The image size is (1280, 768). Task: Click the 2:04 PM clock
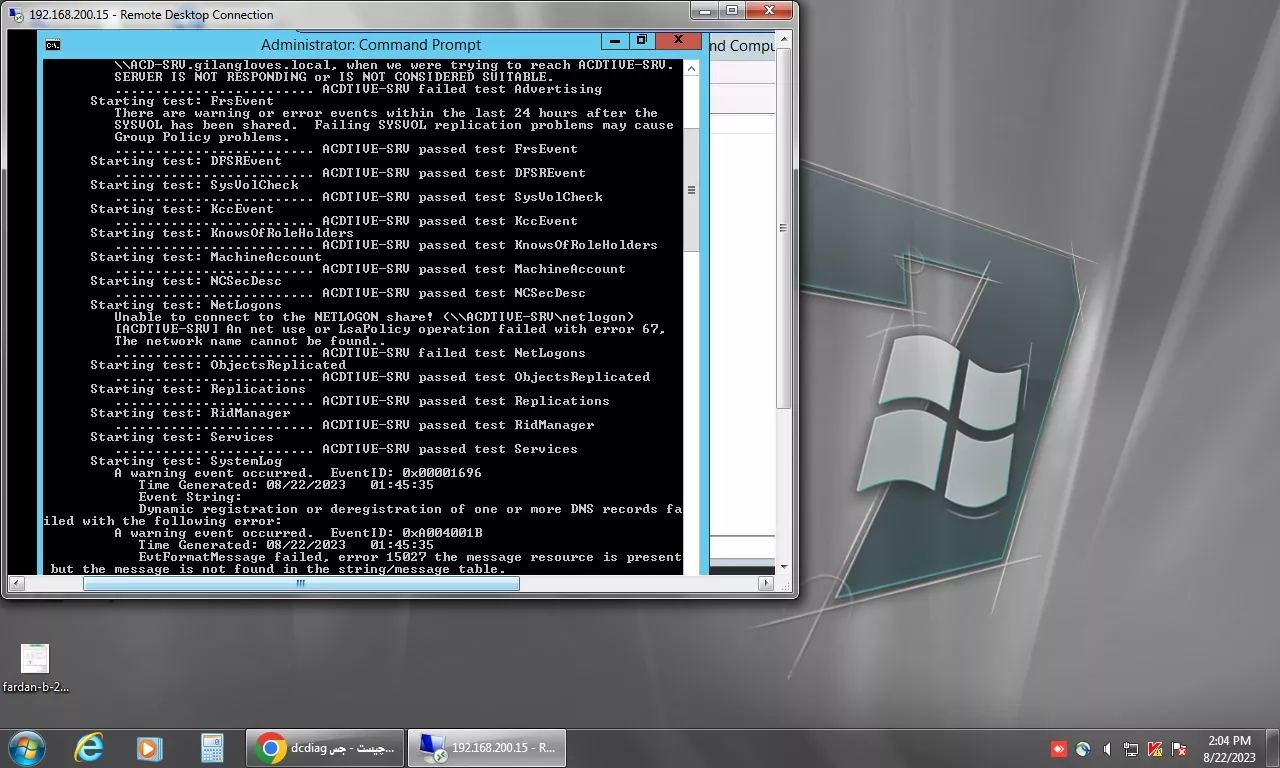tap(1229, 740)
